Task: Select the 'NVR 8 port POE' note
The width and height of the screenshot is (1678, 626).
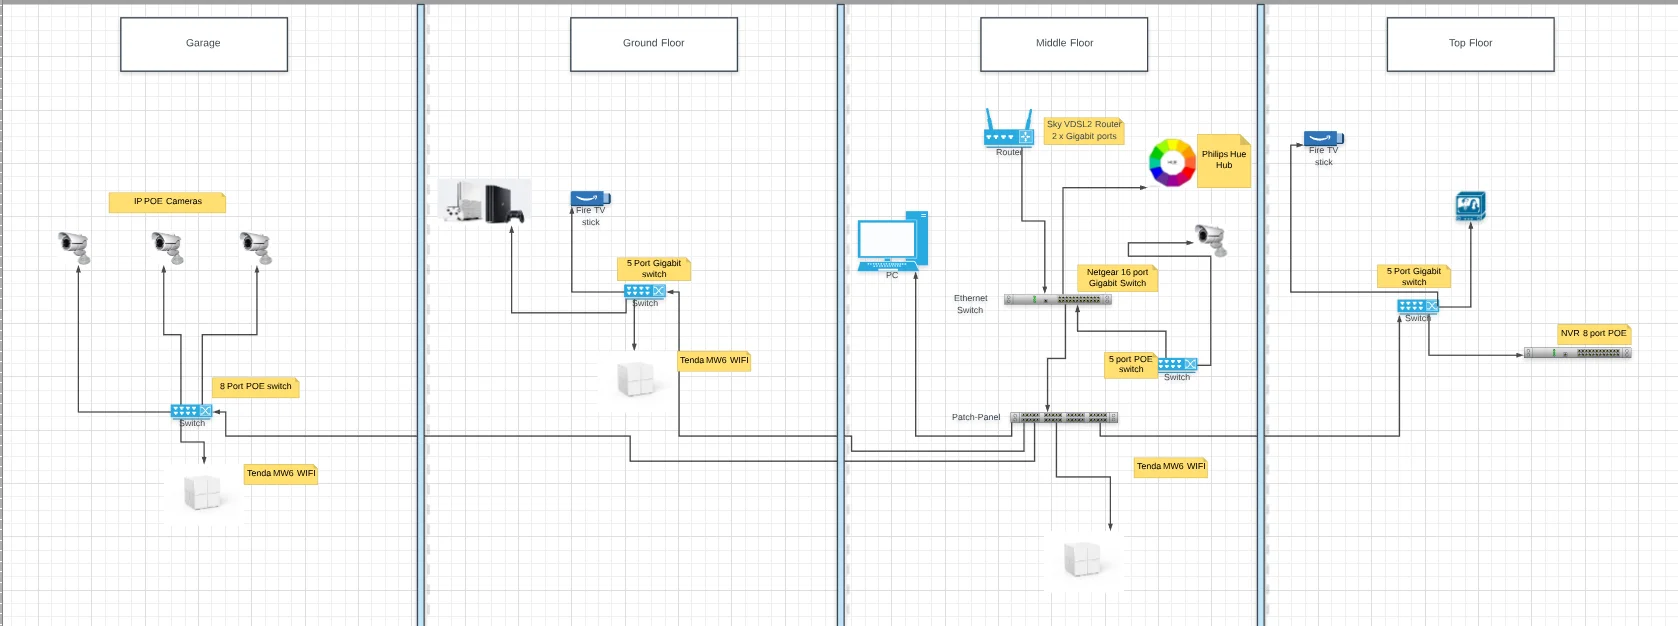Action: tap(1594, 334)
